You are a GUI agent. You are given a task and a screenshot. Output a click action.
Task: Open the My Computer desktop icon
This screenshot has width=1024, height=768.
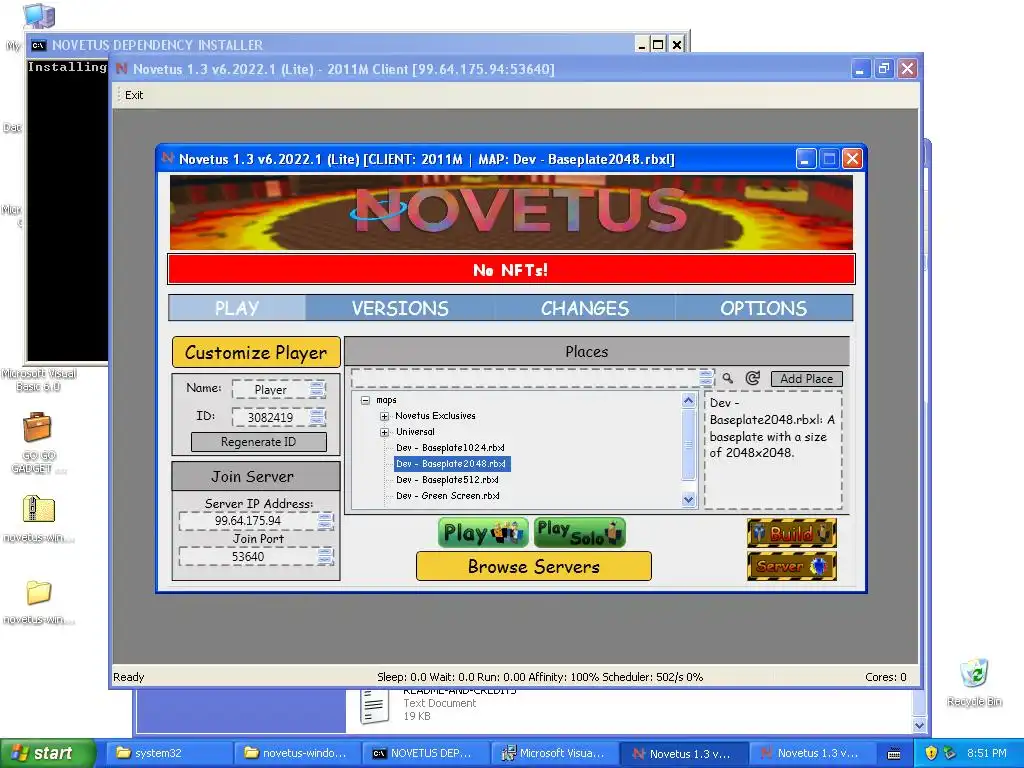click(39, 16)
